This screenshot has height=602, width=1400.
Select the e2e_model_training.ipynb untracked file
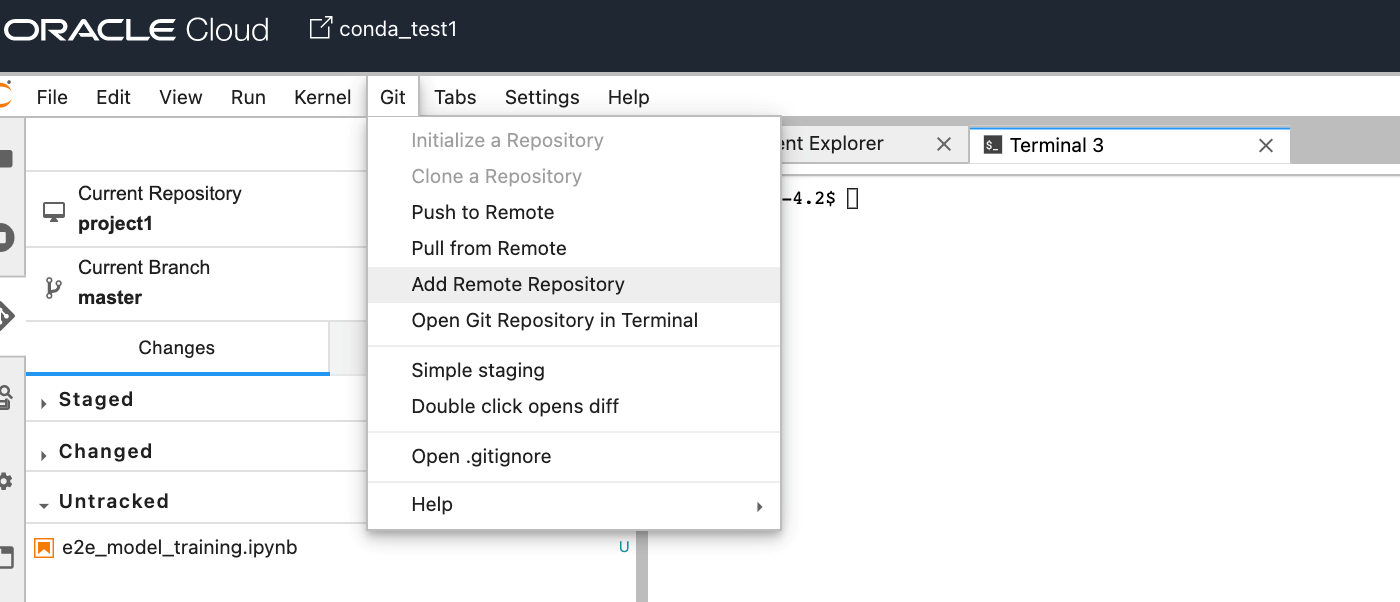pos(180,548)
